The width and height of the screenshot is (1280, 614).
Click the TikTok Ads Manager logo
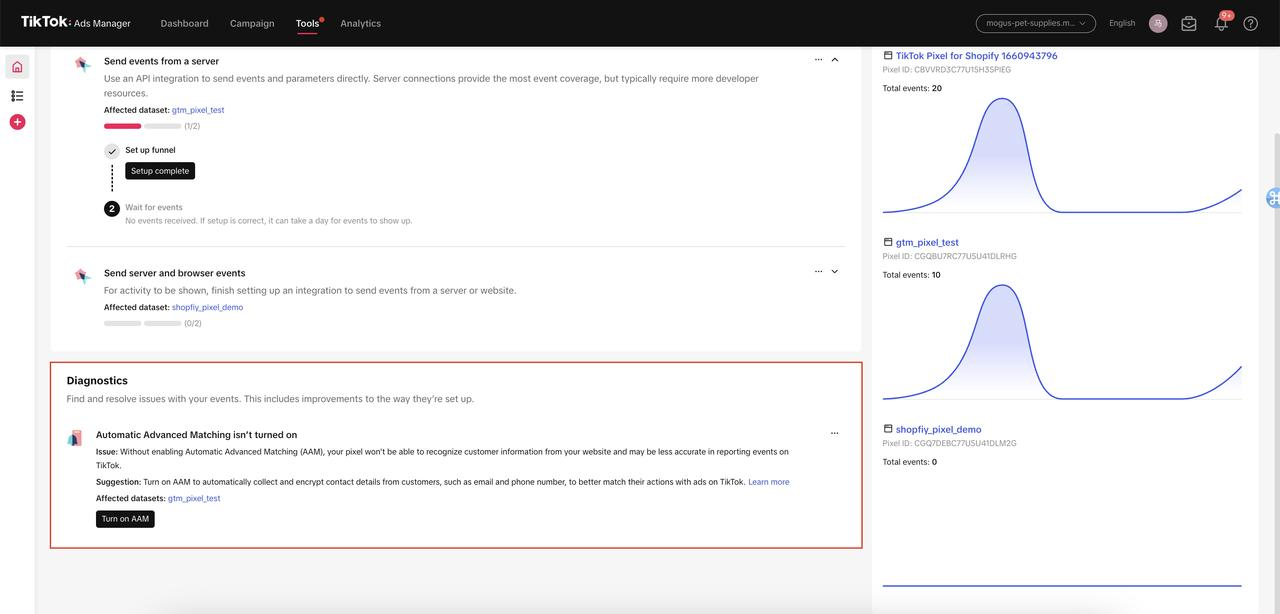pos(76,23)
